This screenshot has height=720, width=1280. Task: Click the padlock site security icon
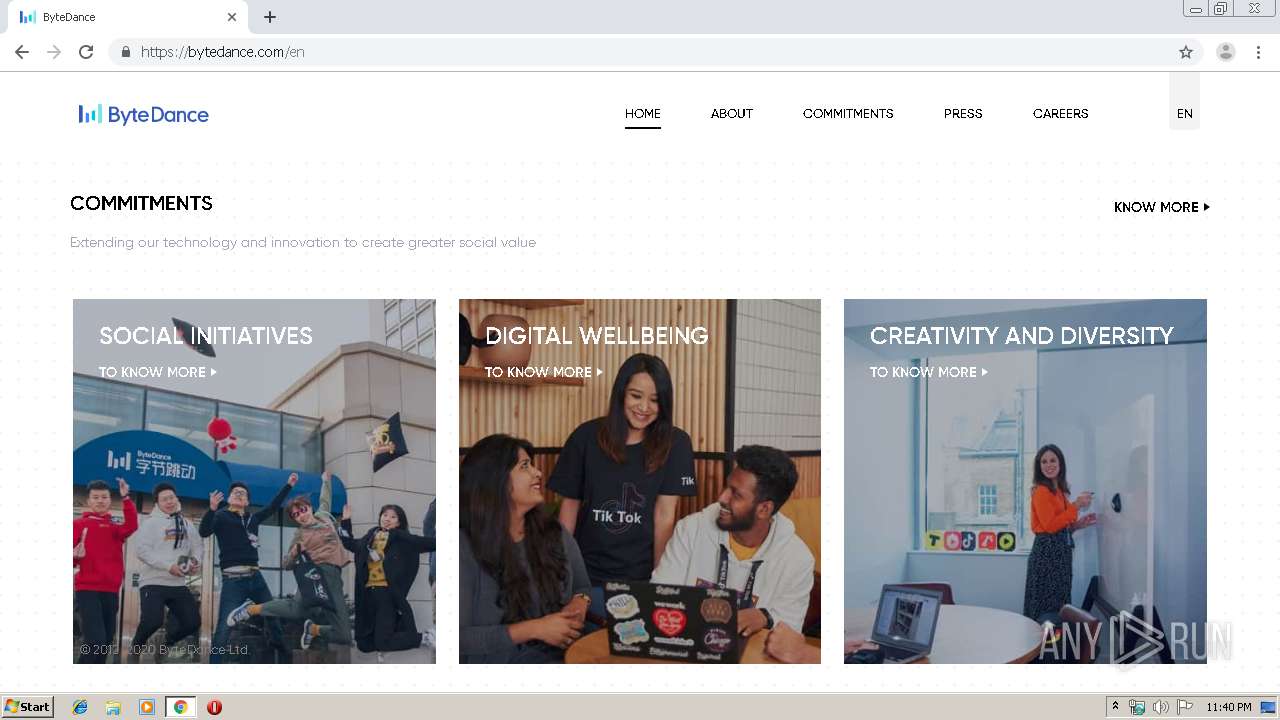click(125, 52)
